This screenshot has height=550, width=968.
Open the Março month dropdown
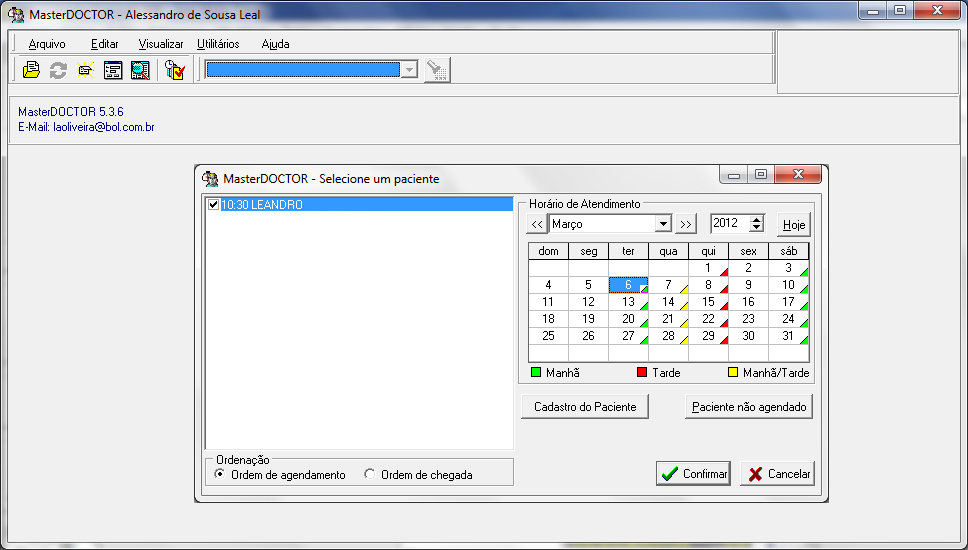tap(663, 223)
